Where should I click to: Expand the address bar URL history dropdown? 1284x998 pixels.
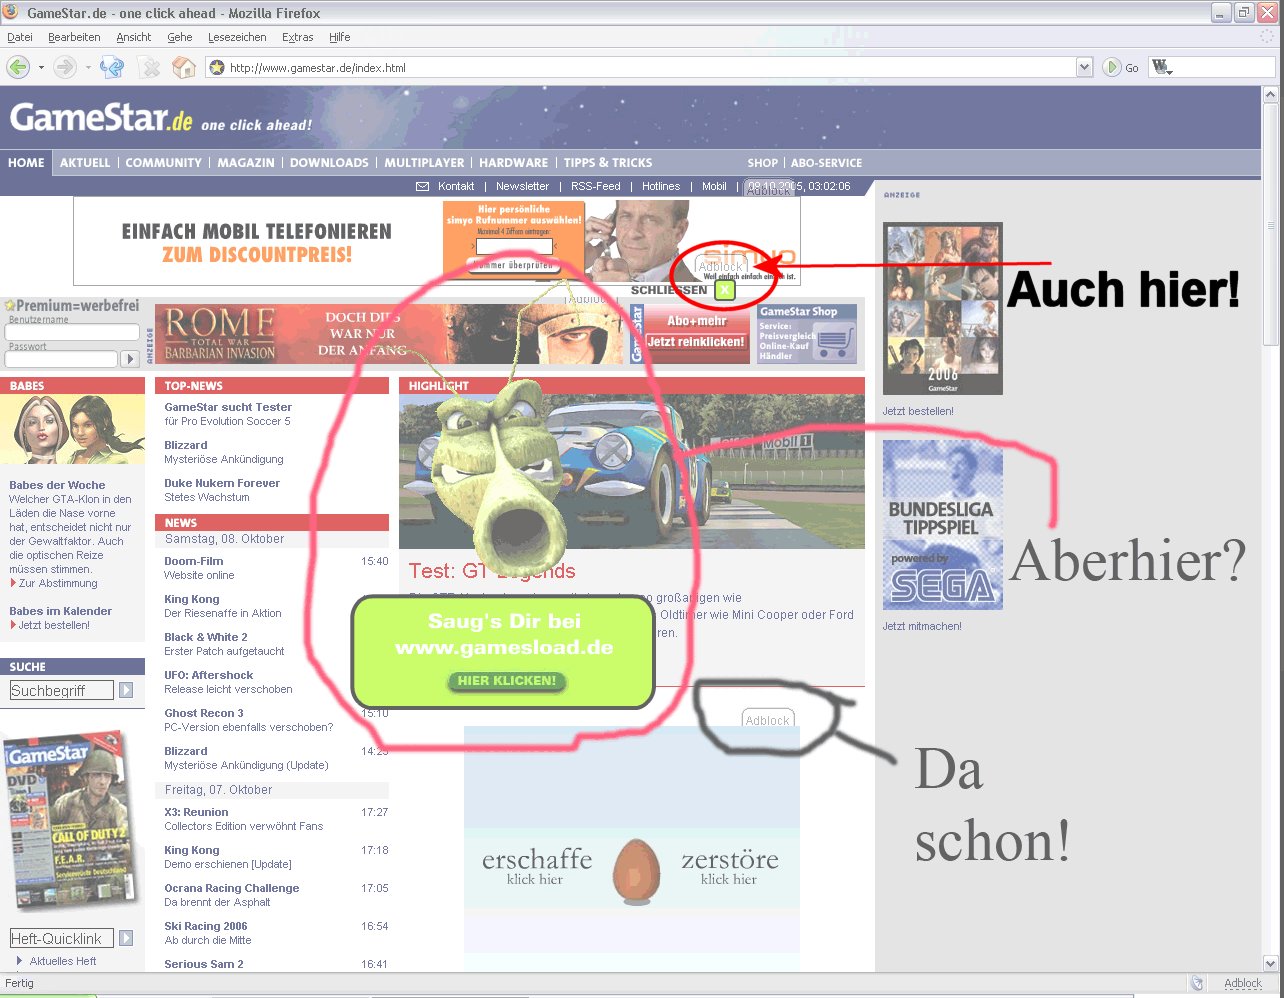pos(1084,68)
